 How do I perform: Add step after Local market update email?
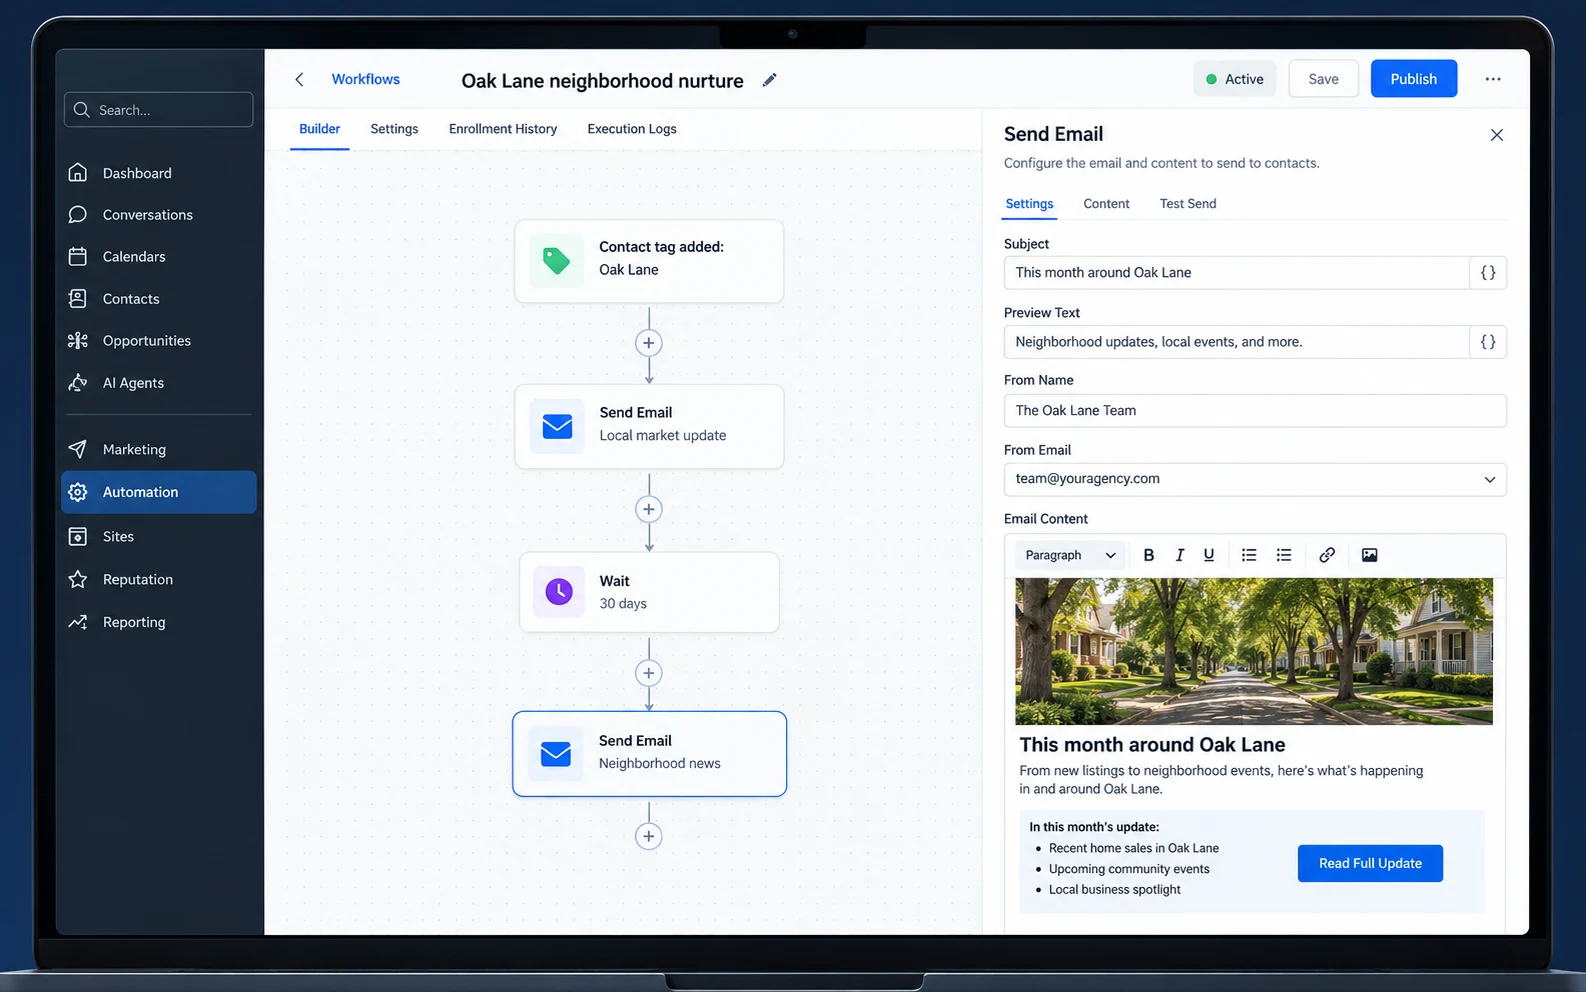pyautogui.click(x=649, y=509)
